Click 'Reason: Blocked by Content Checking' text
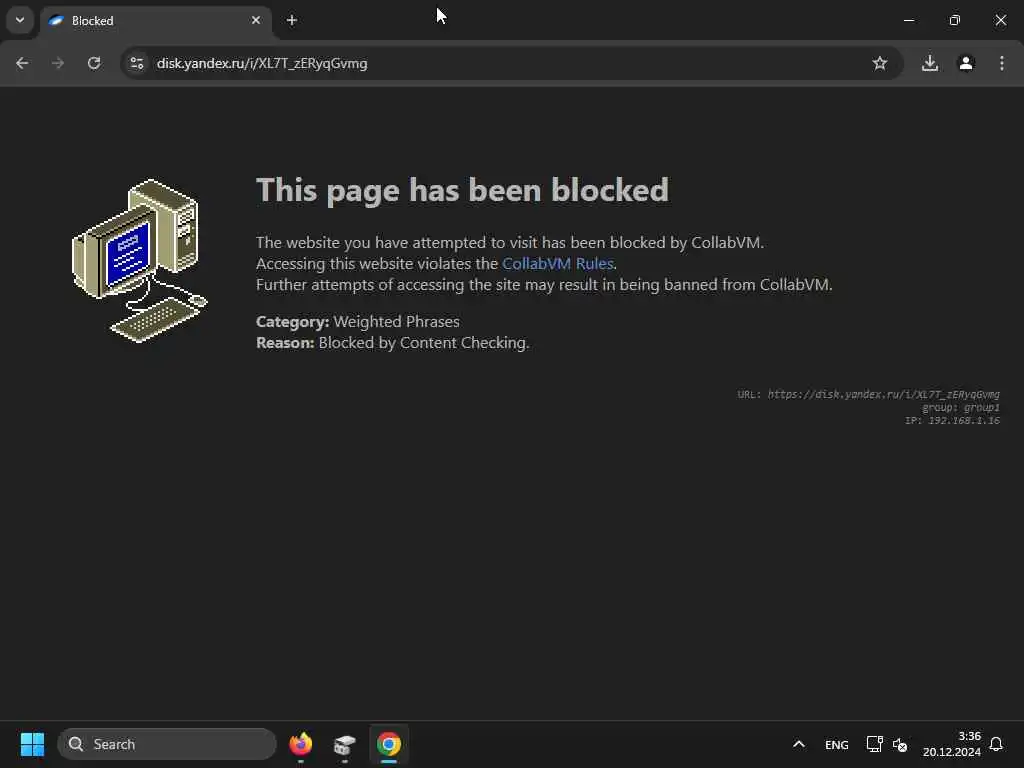The image size is (1024, 768). click(392, 343)
